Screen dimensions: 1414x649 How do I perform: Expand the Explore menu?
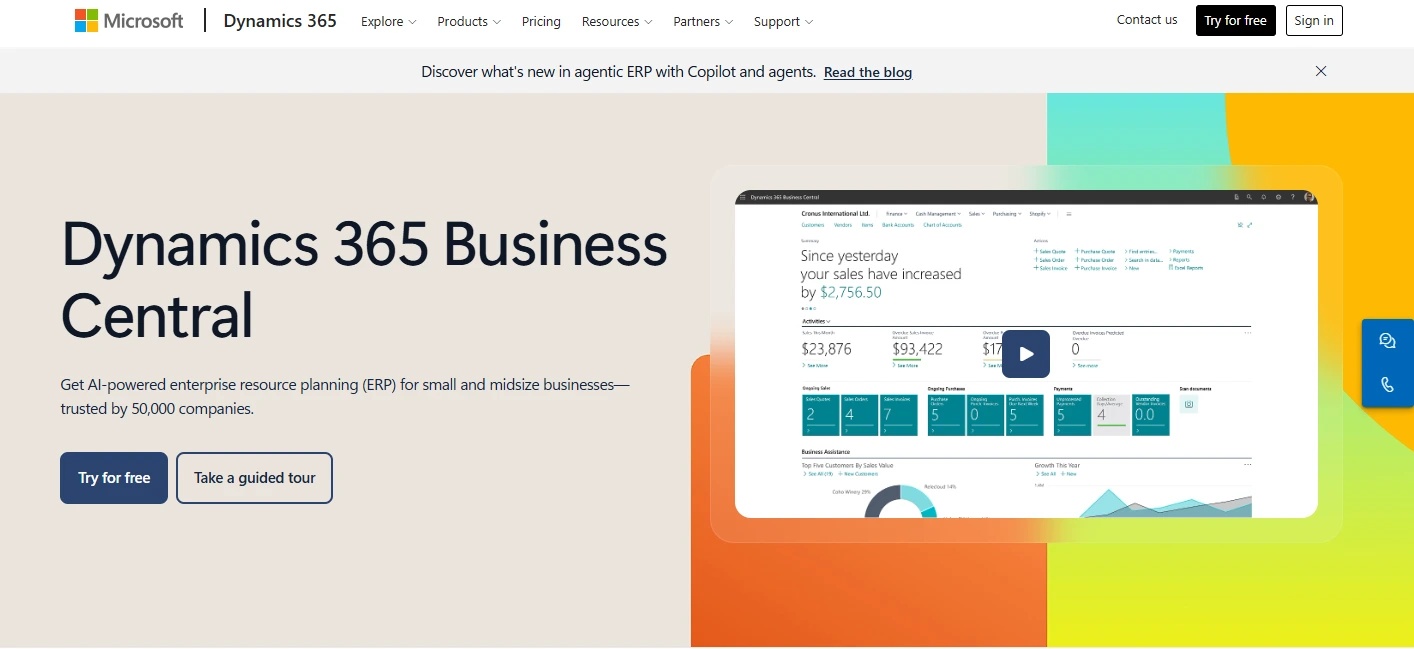tap(389, 21)
